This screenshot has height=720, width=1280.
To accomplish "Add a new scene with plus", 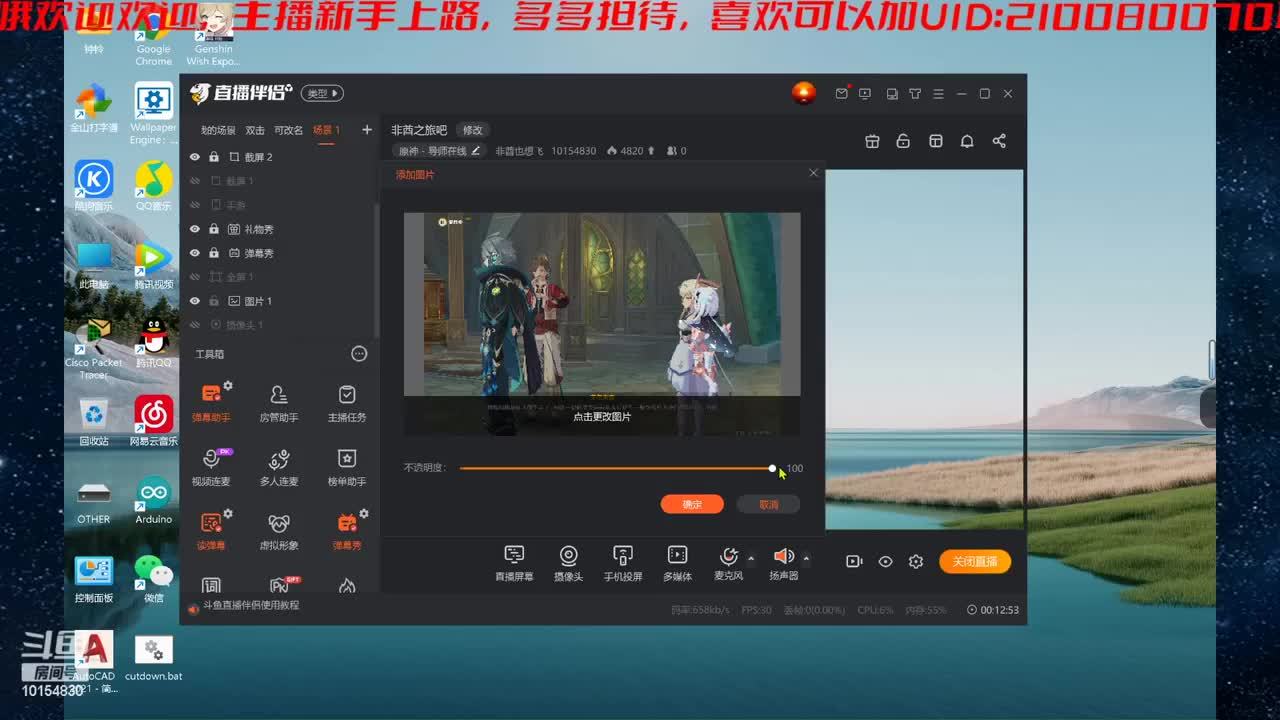I will (367, 130).
